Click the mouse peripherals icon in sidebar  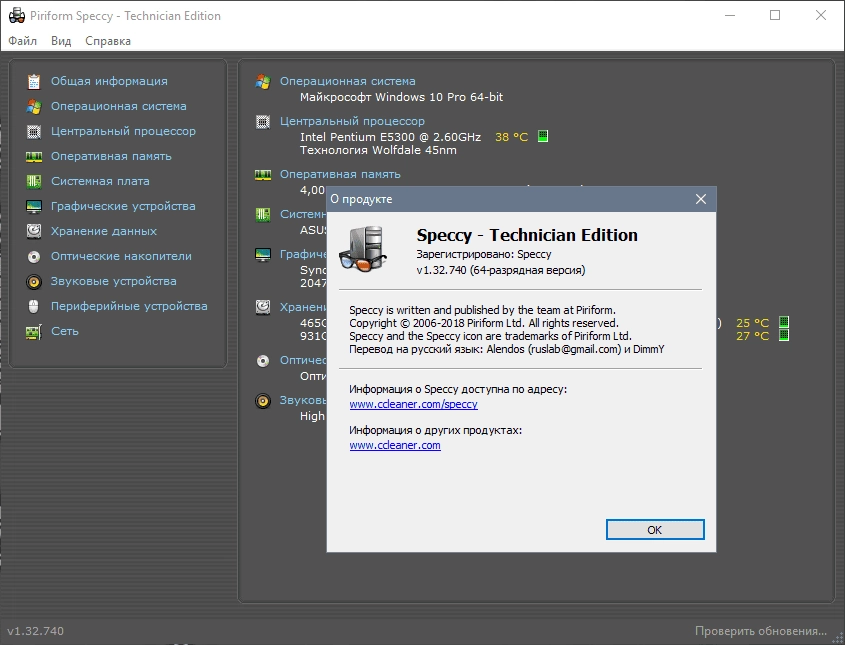pos(34,306)
